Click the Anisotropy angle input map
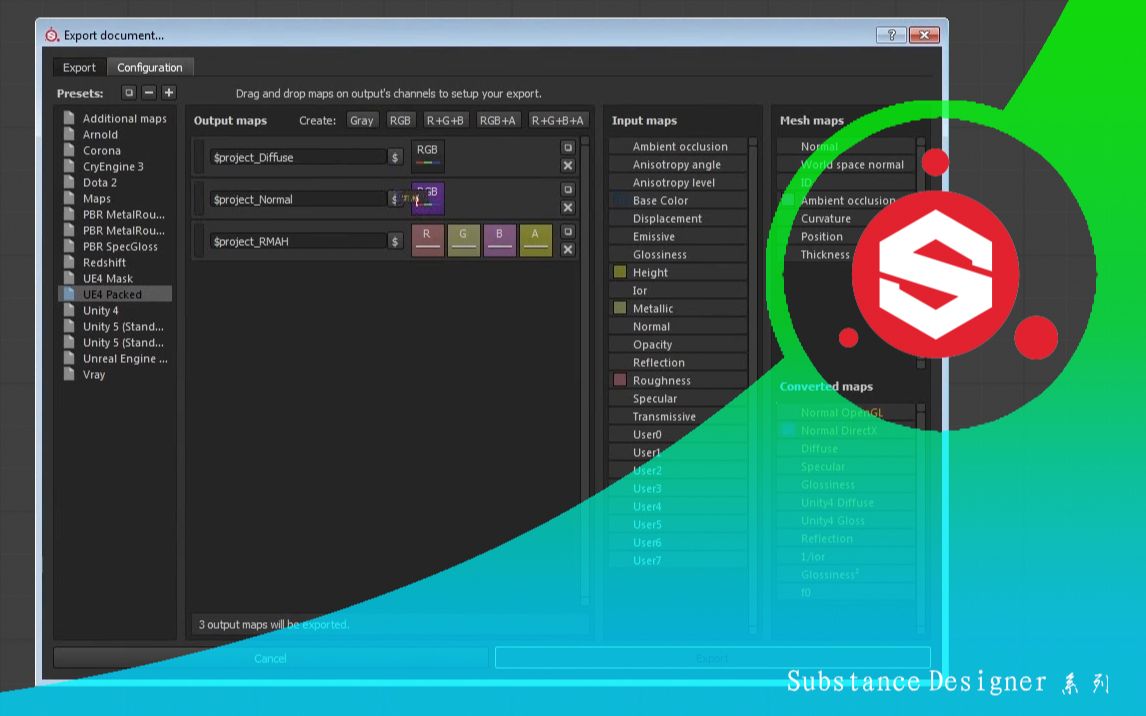Viewport: 1146px width, 716px height. coord(678,164)
